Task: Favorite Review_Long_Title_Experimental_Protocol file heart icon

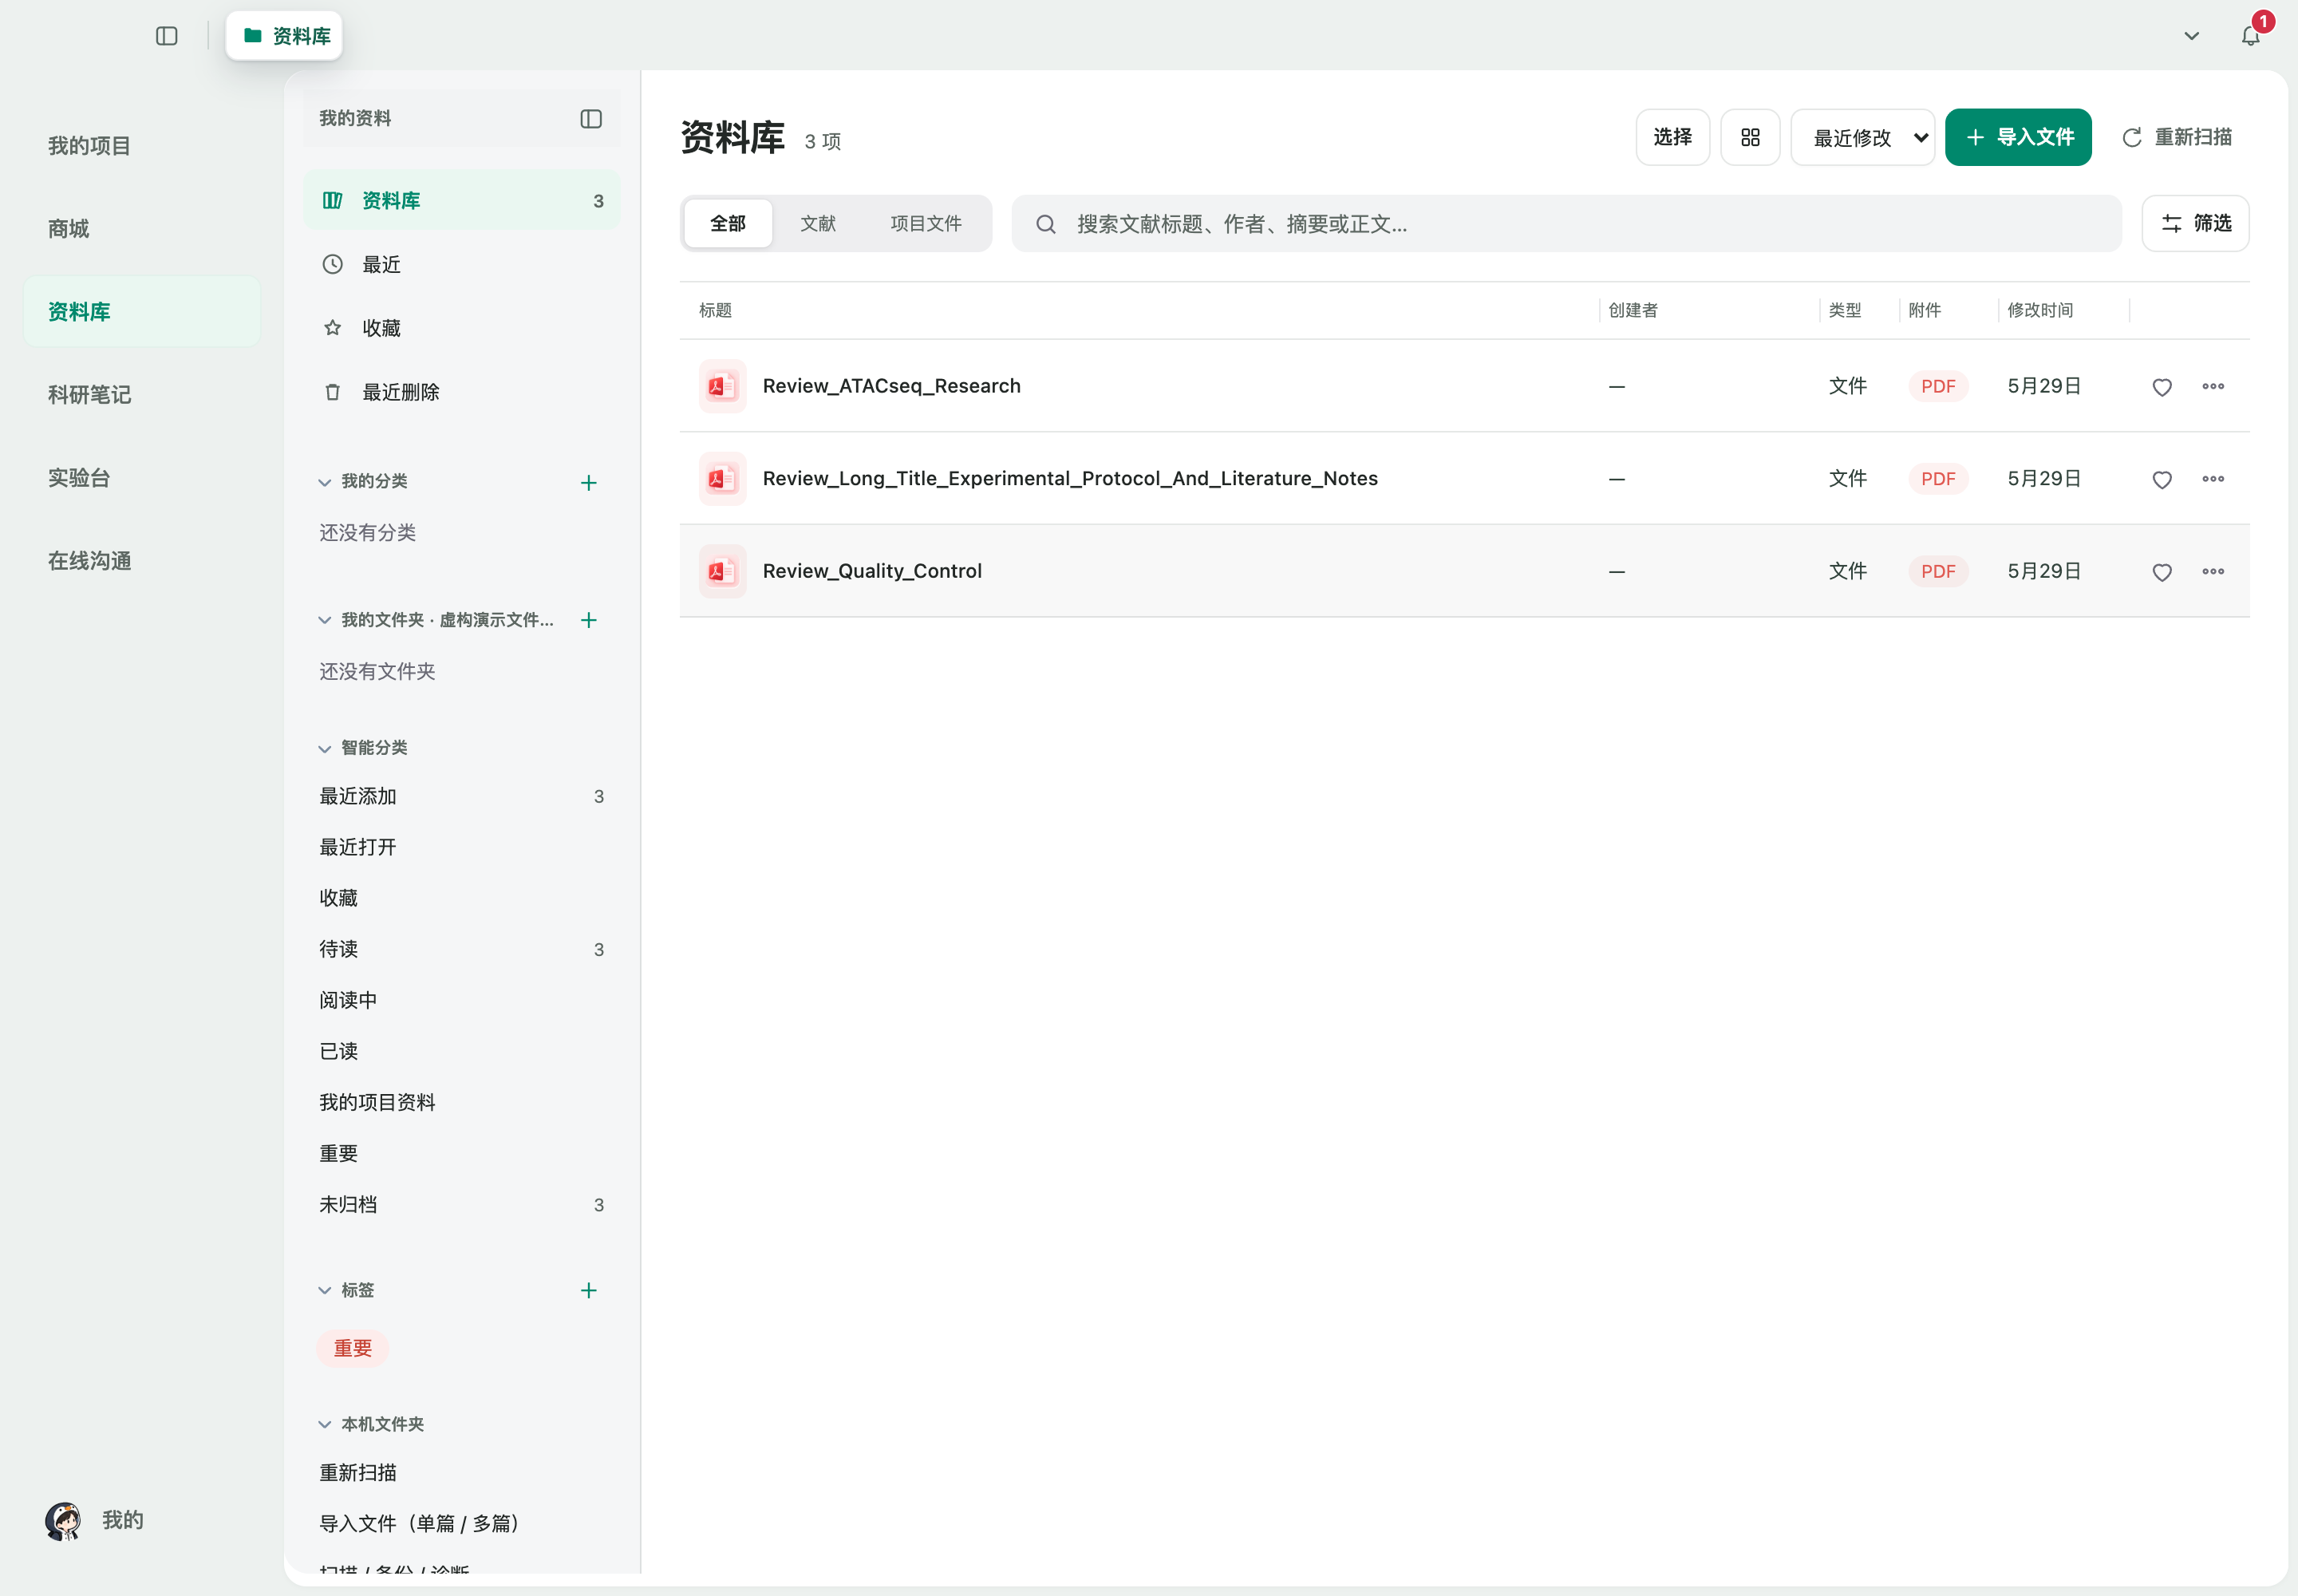Action: [x=2162, y=480]
